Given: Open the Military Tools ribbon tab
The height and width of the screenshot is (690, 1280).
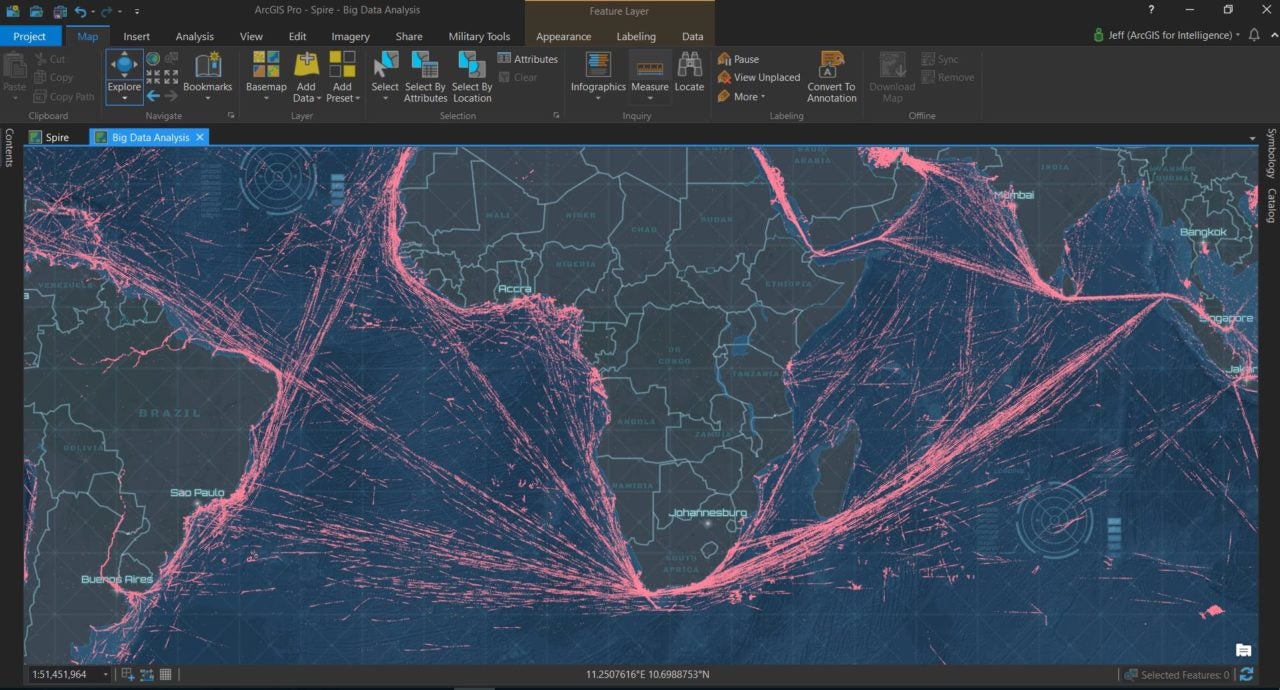Looking at the screenshot, I should click(x=479, y=36).
